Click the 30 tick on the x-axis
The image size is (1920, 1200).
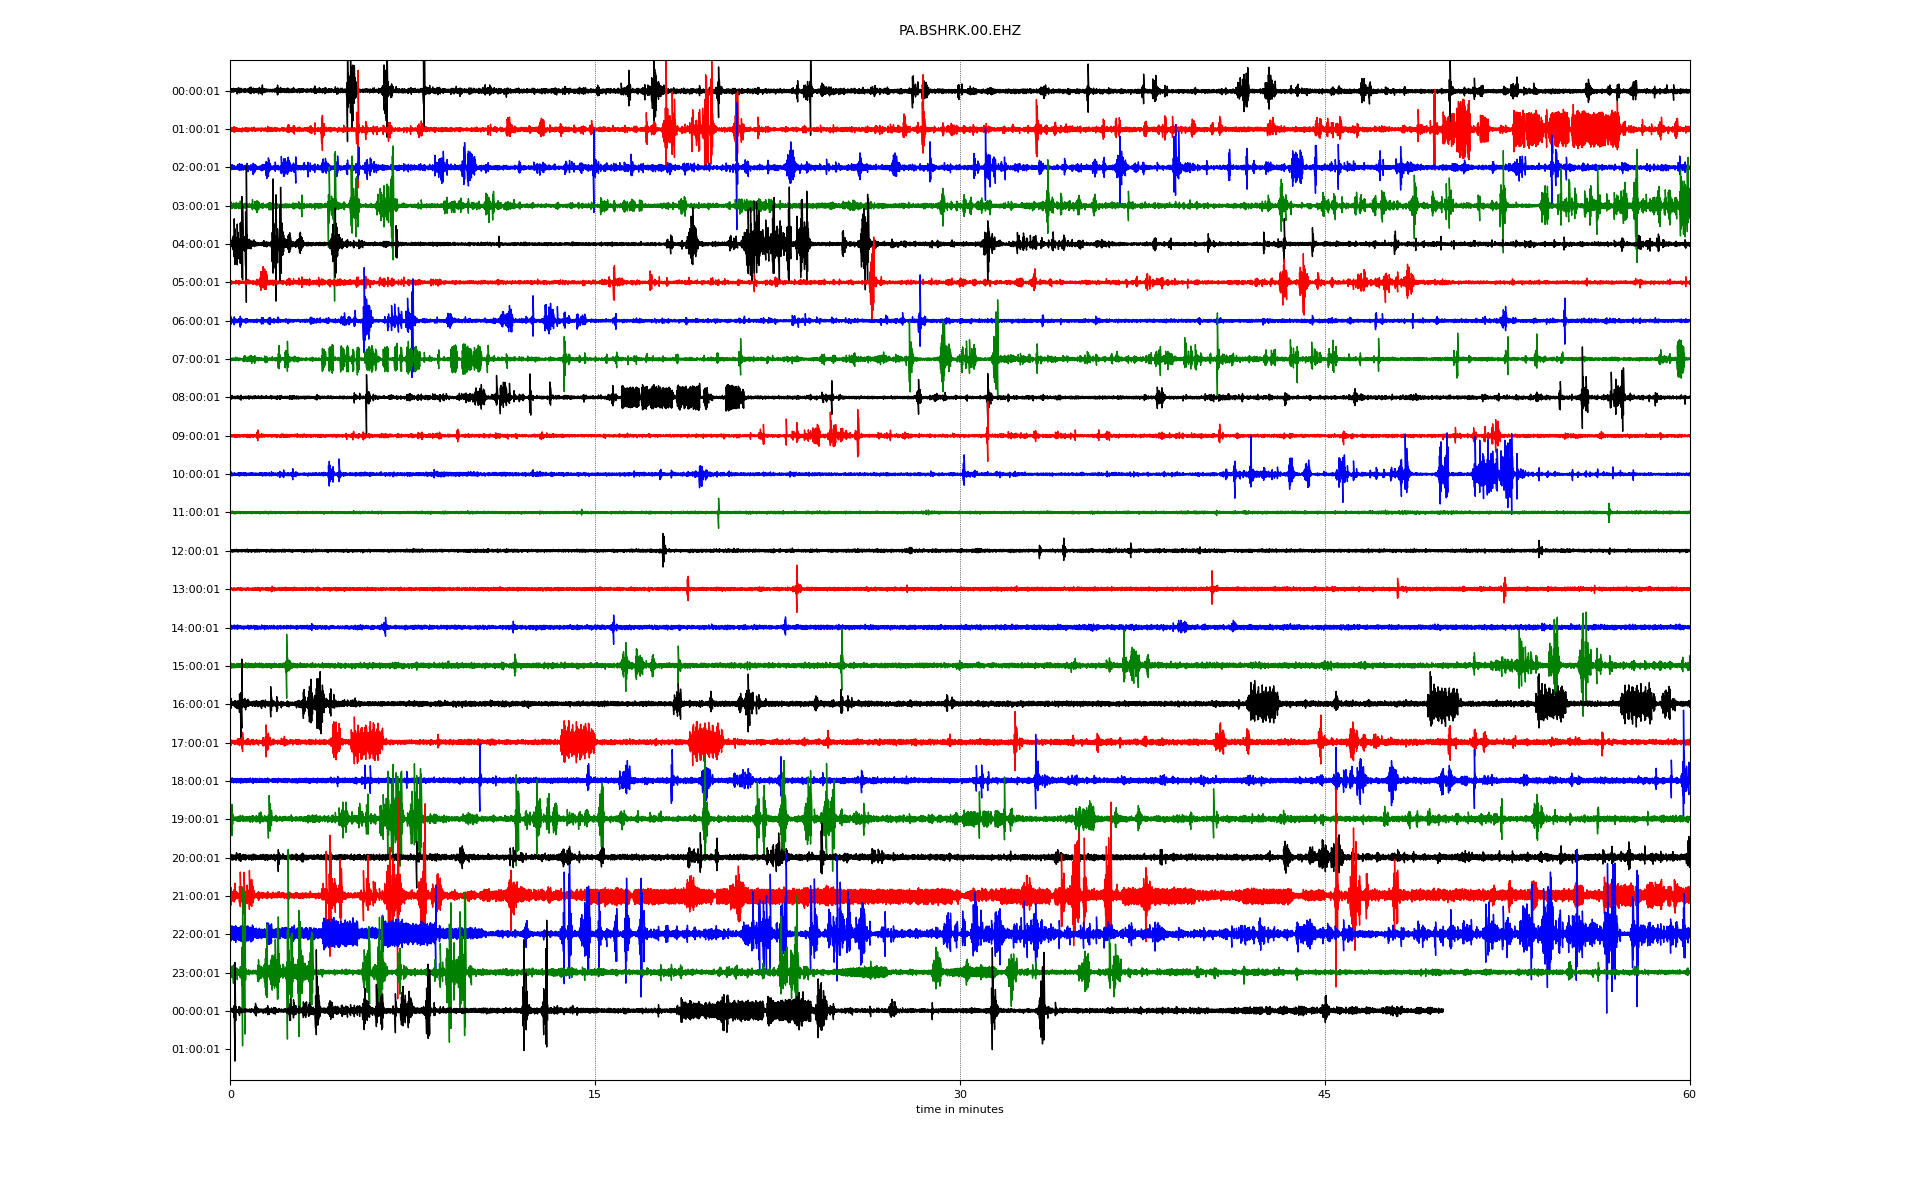[960, 1094]
